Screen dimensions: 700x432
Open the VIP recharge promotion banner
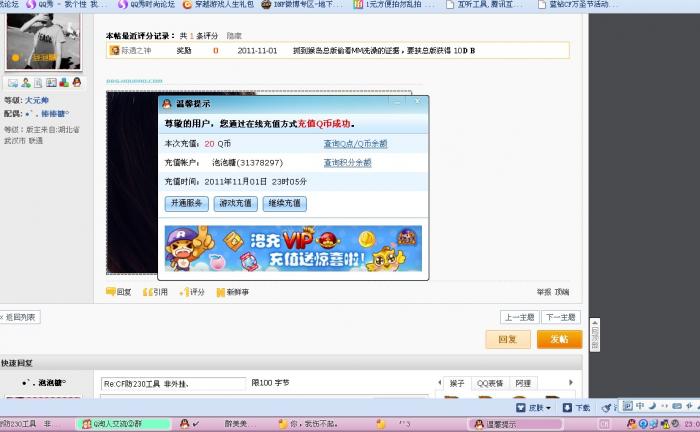point(293,249)
